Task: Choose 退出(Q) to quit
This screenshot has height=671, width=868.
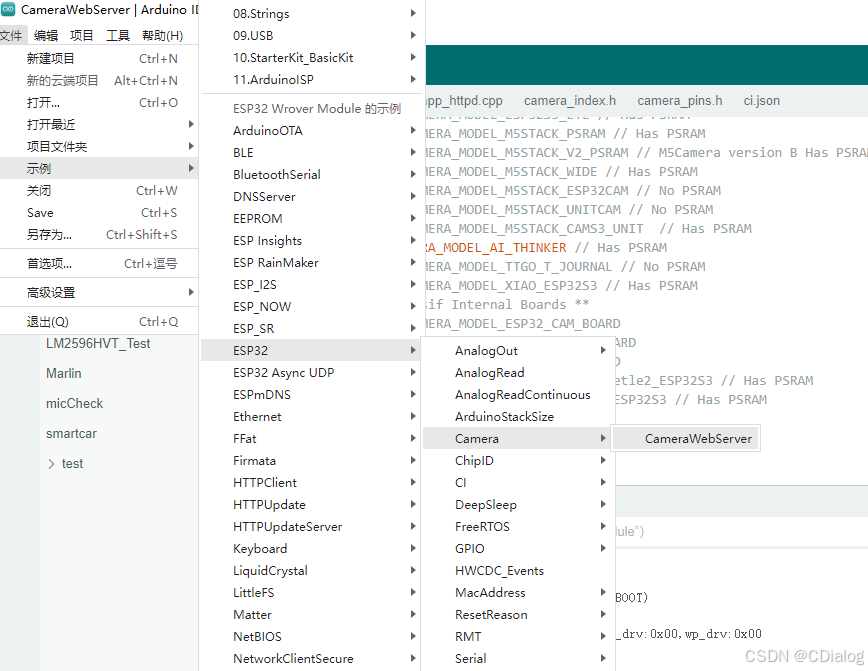Action: click(99, 322)
